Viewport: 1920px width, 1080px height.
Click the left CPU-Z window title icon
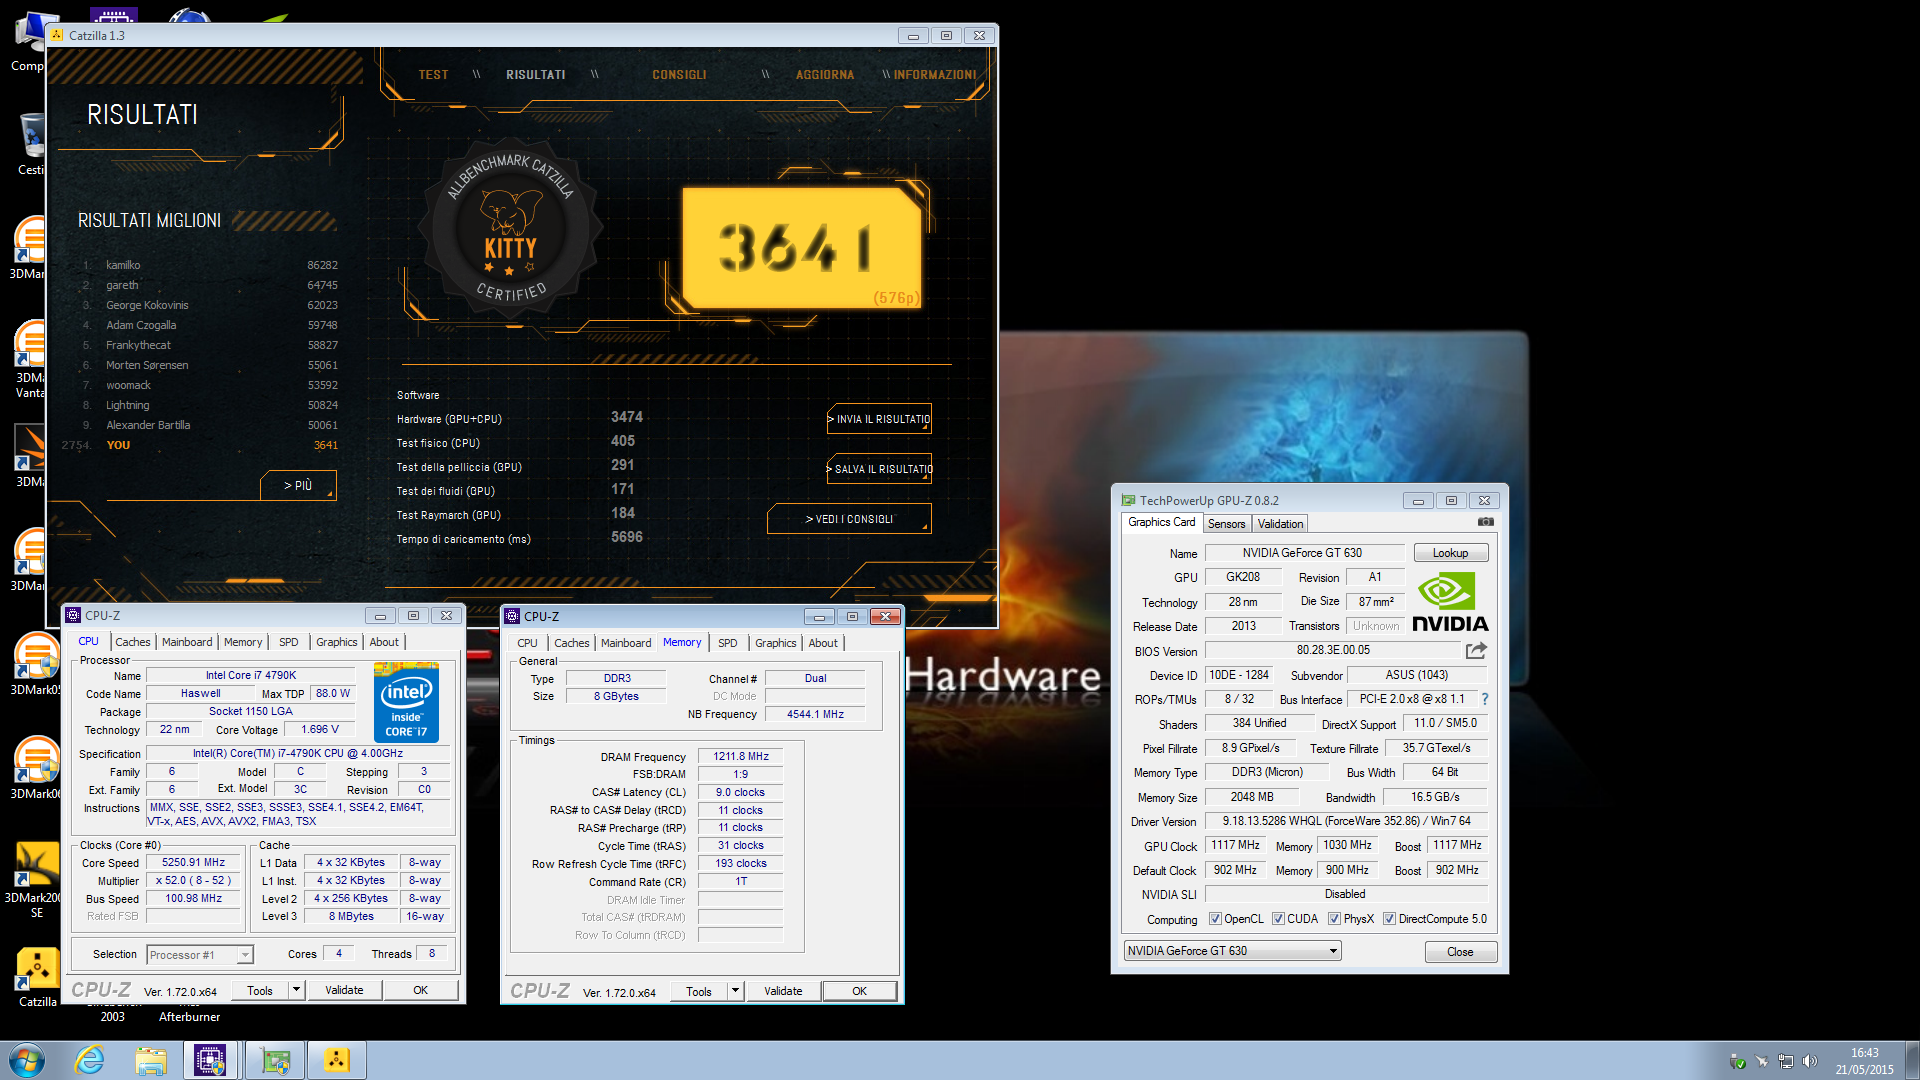click(73, 616)
